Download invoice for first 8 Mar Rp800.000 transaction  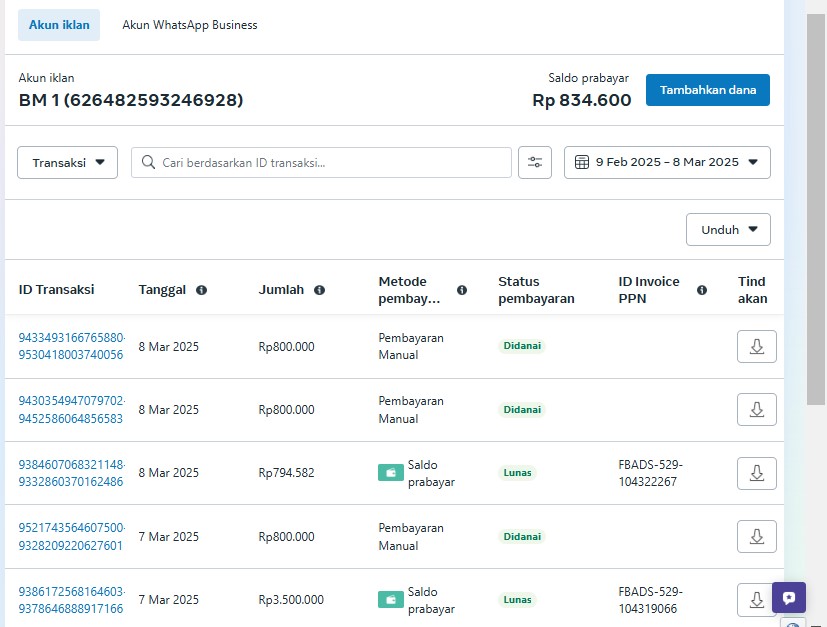(x=756, y=346)
